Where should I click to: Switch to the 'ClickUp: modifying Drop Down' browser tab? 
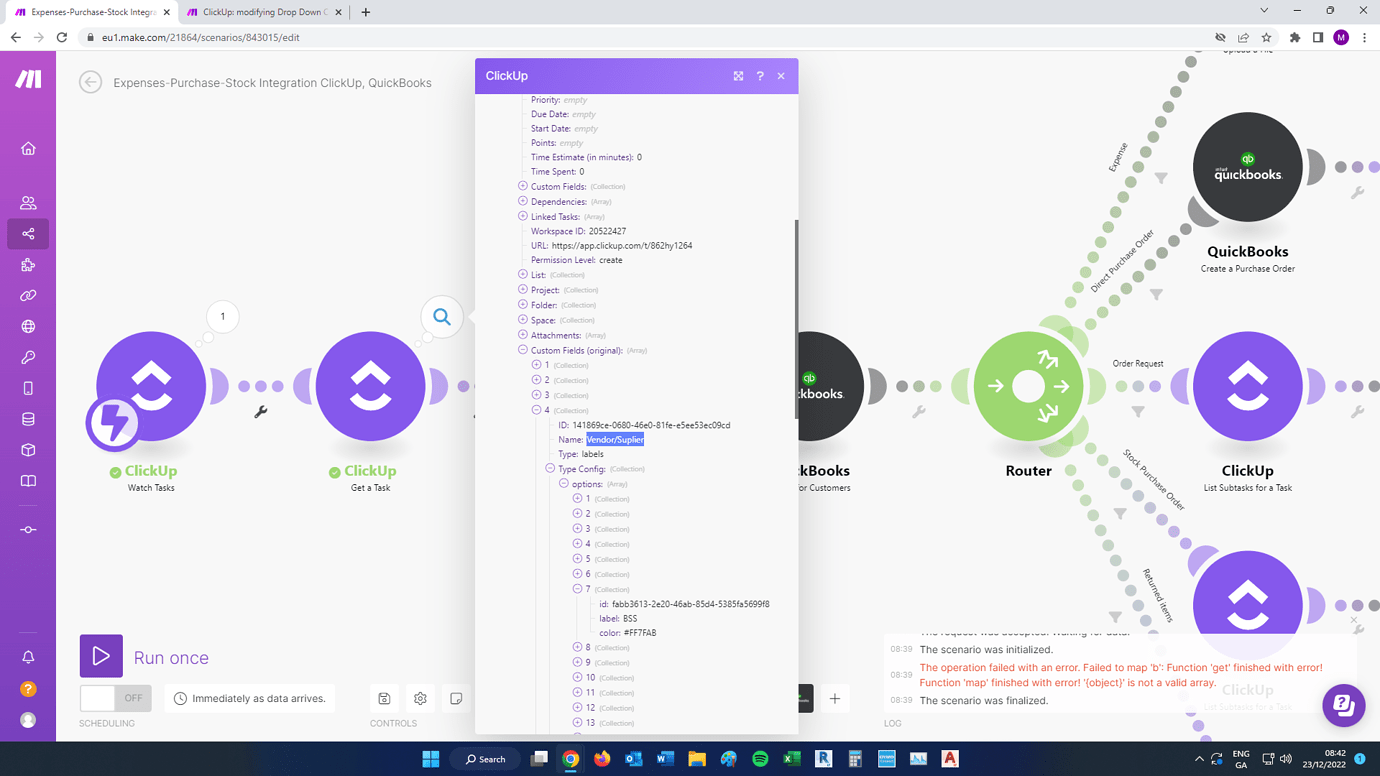[x=263, y=14]
